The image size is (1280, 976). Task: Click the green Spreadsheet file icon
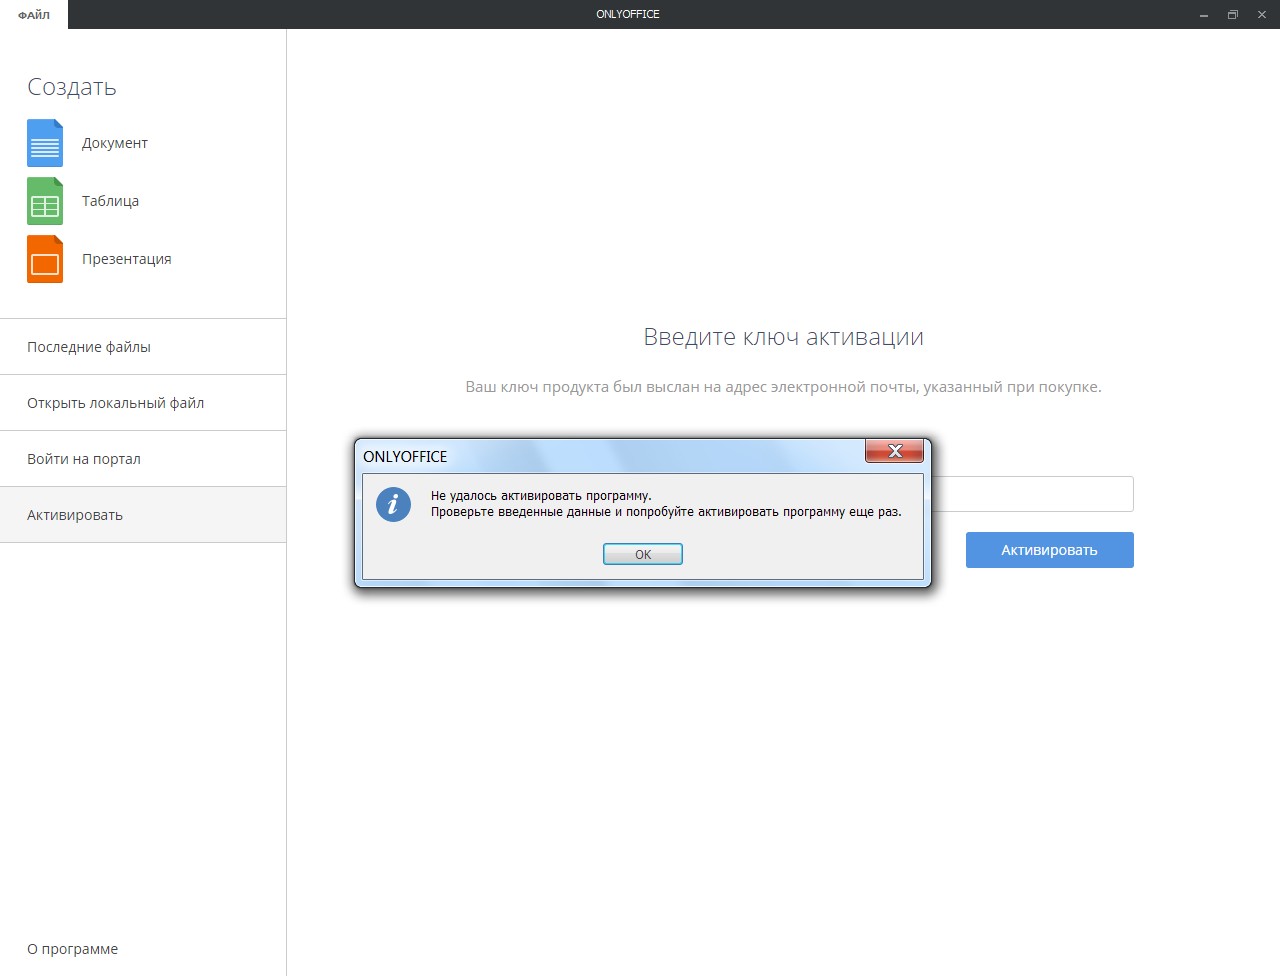(45, 201)
